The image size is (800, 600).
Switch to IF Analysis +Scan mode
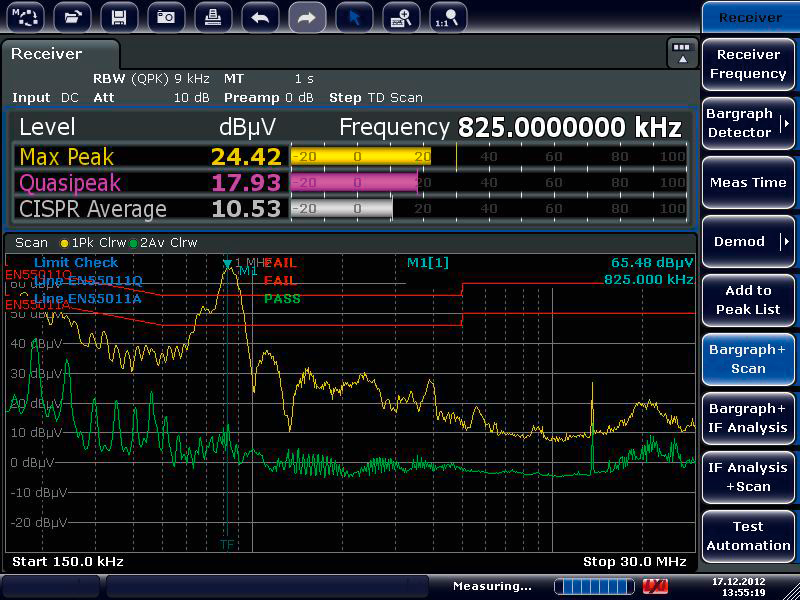tap(748, 477)
